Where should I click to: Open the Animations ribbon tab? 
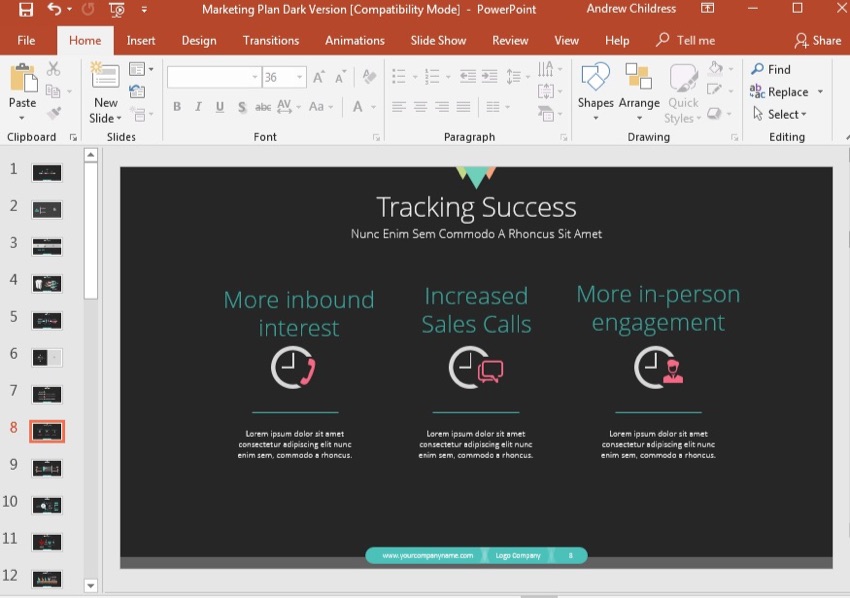click(x=354, y=41)
